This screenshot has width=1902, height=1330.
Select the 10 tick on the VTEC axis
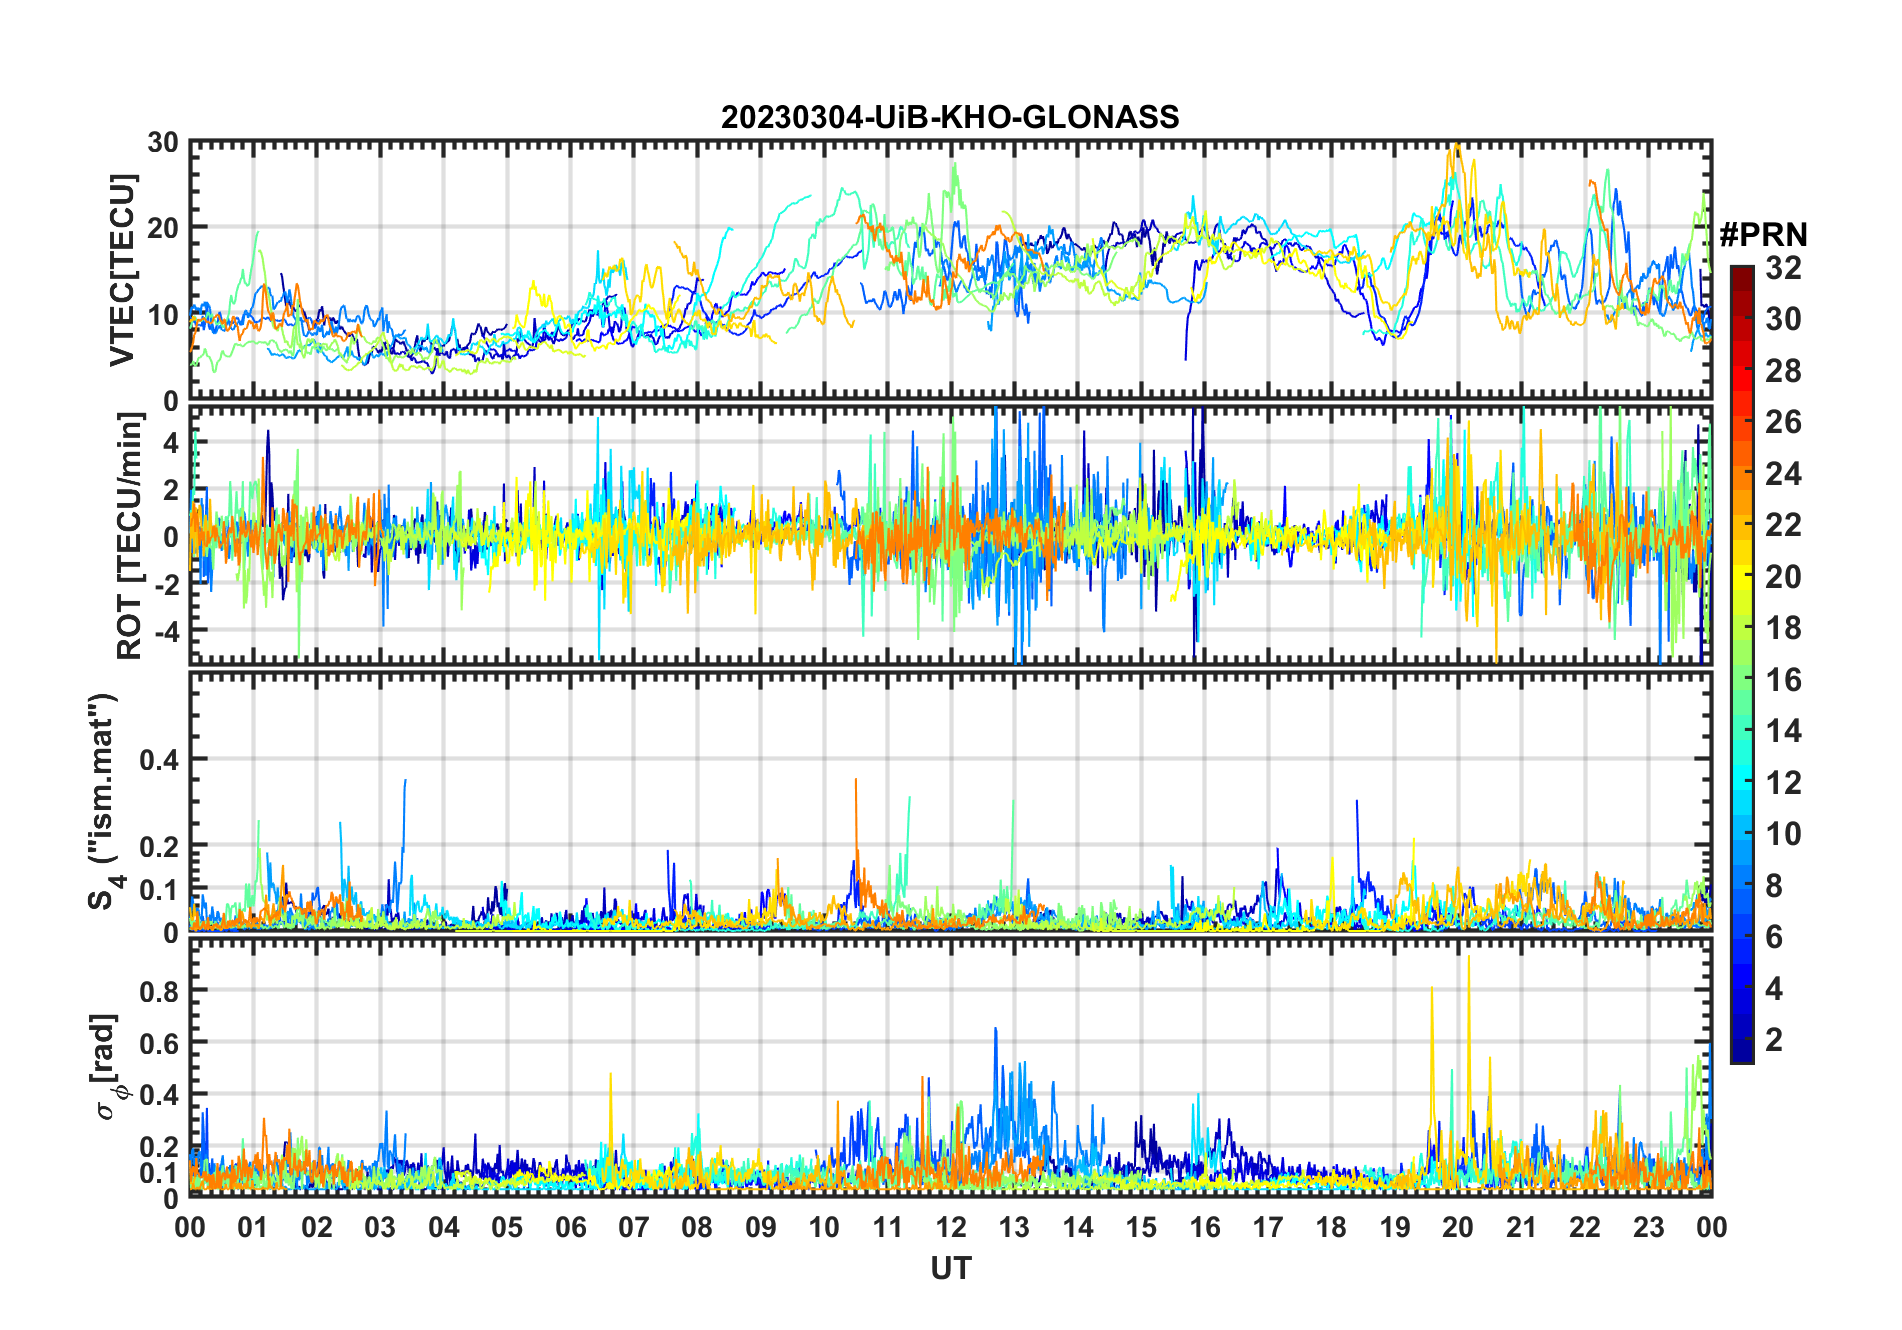(163, 314)
